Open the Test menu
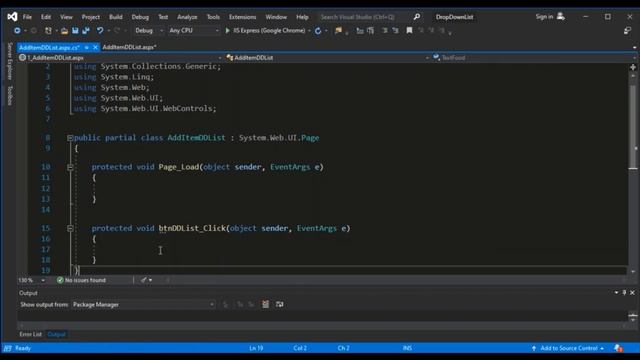Image resolution: width=640 pixels, height=360 pixels. (x=163, y=17)
